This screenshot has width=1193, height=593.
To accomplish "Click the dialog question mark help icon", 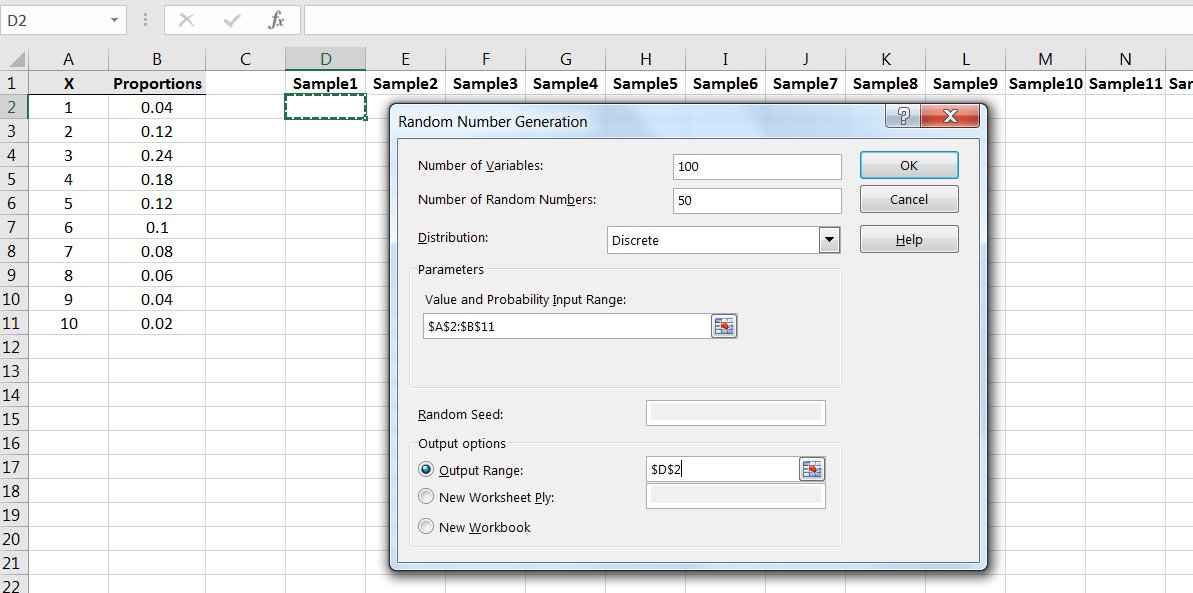I will pyautogui.click(x=903, y=117).
